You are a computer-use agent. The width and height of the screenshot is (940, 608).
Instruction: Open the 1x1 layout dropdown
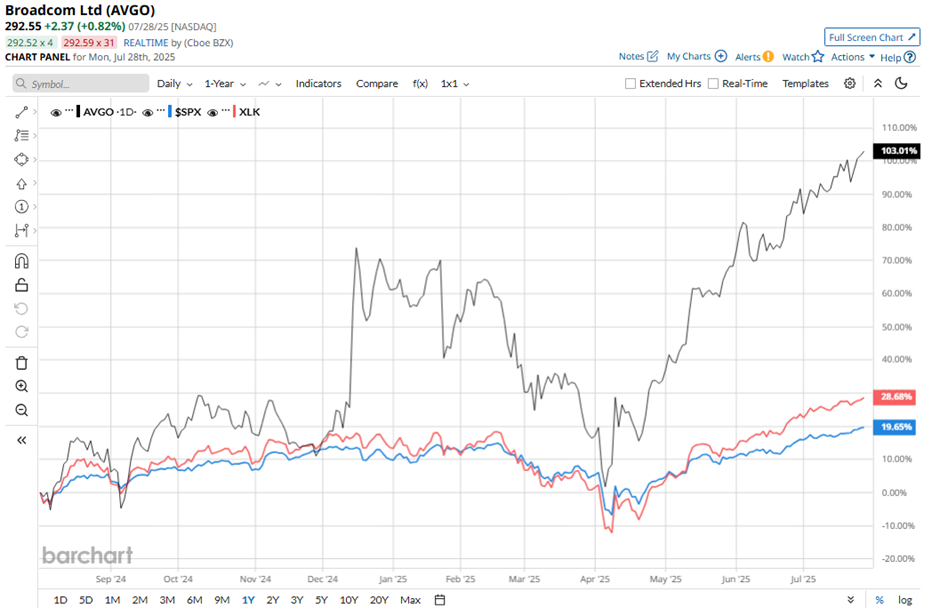(x=455, y=84)
